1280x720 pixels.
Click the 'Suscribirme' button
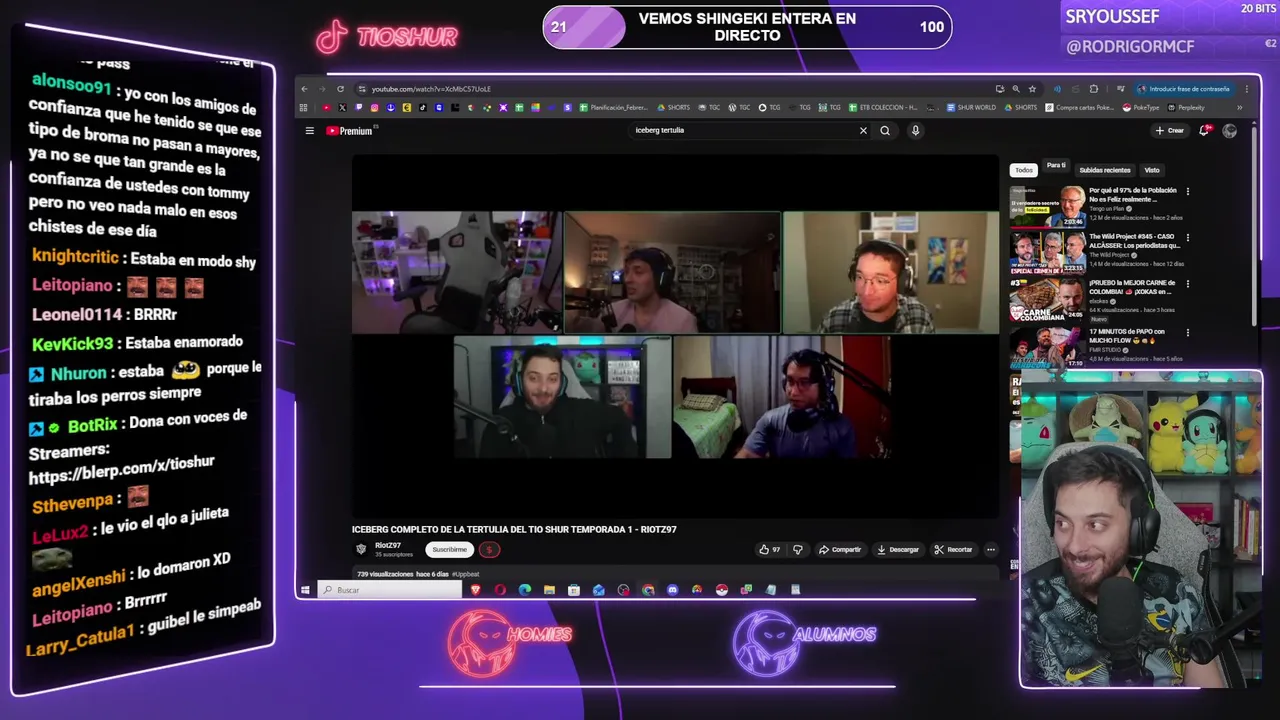coord(449,550)
